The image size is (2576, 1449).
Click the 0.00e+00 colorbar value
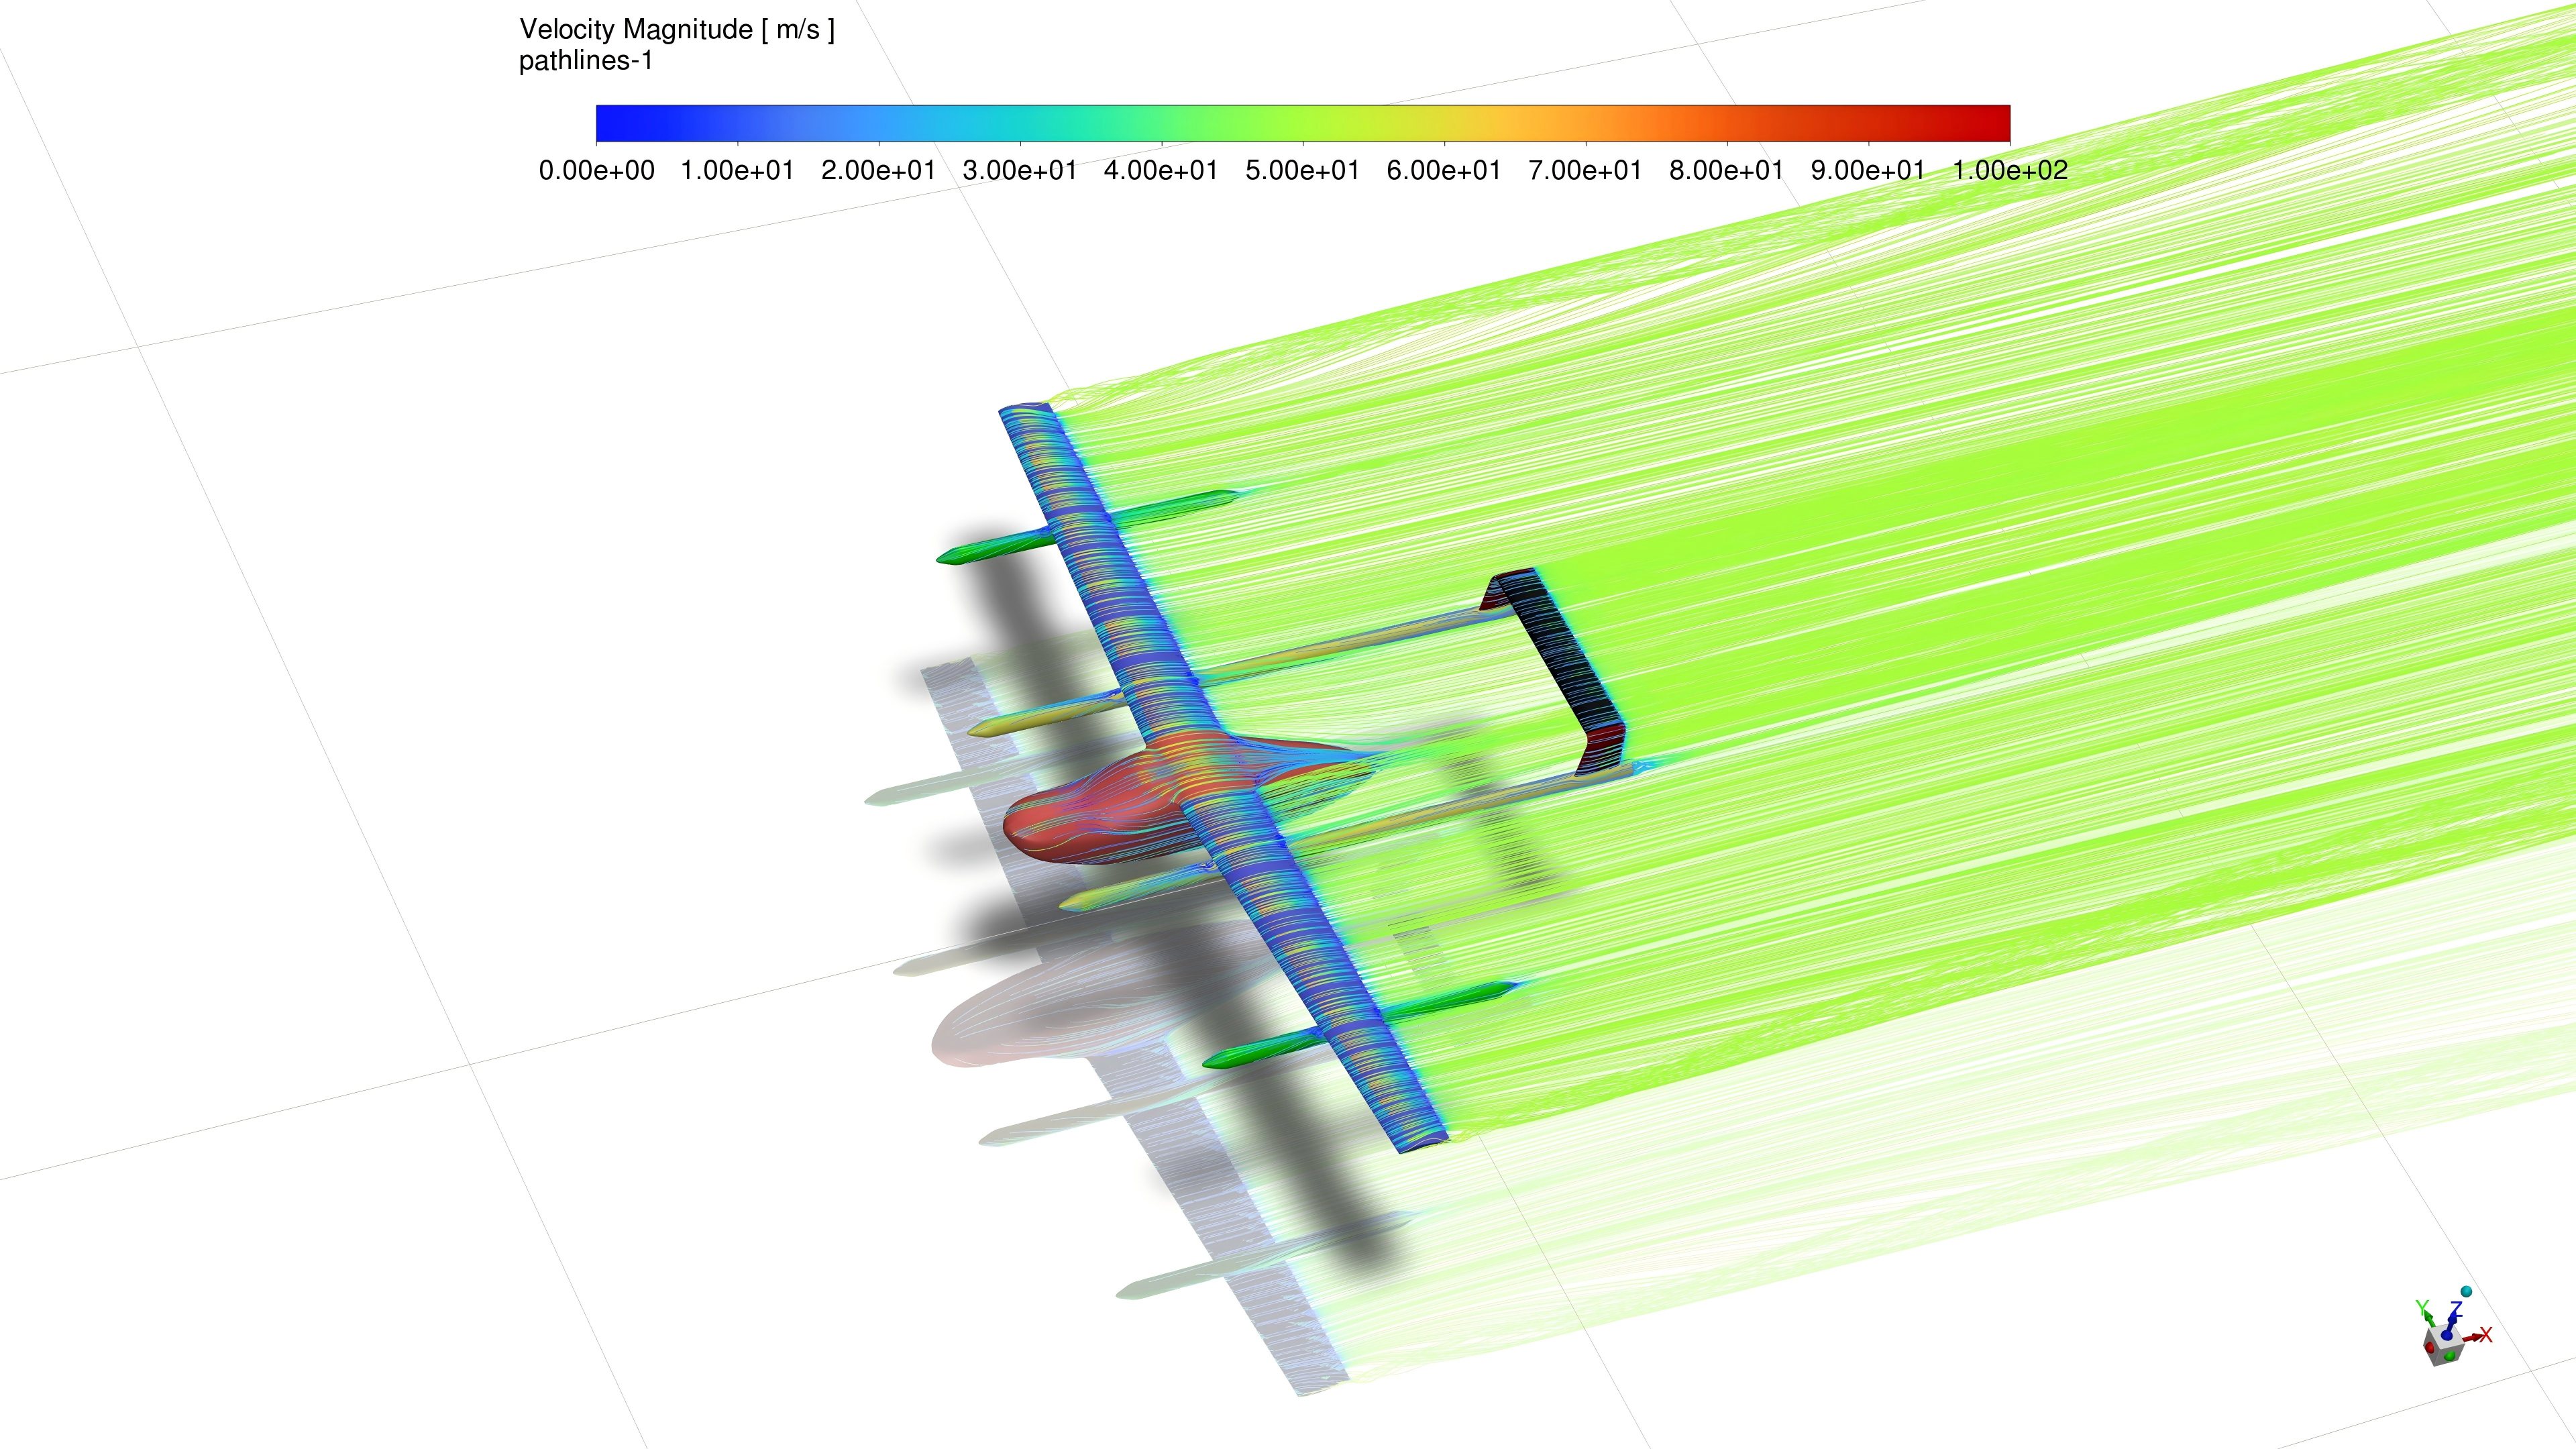click(x=597, y=170)
